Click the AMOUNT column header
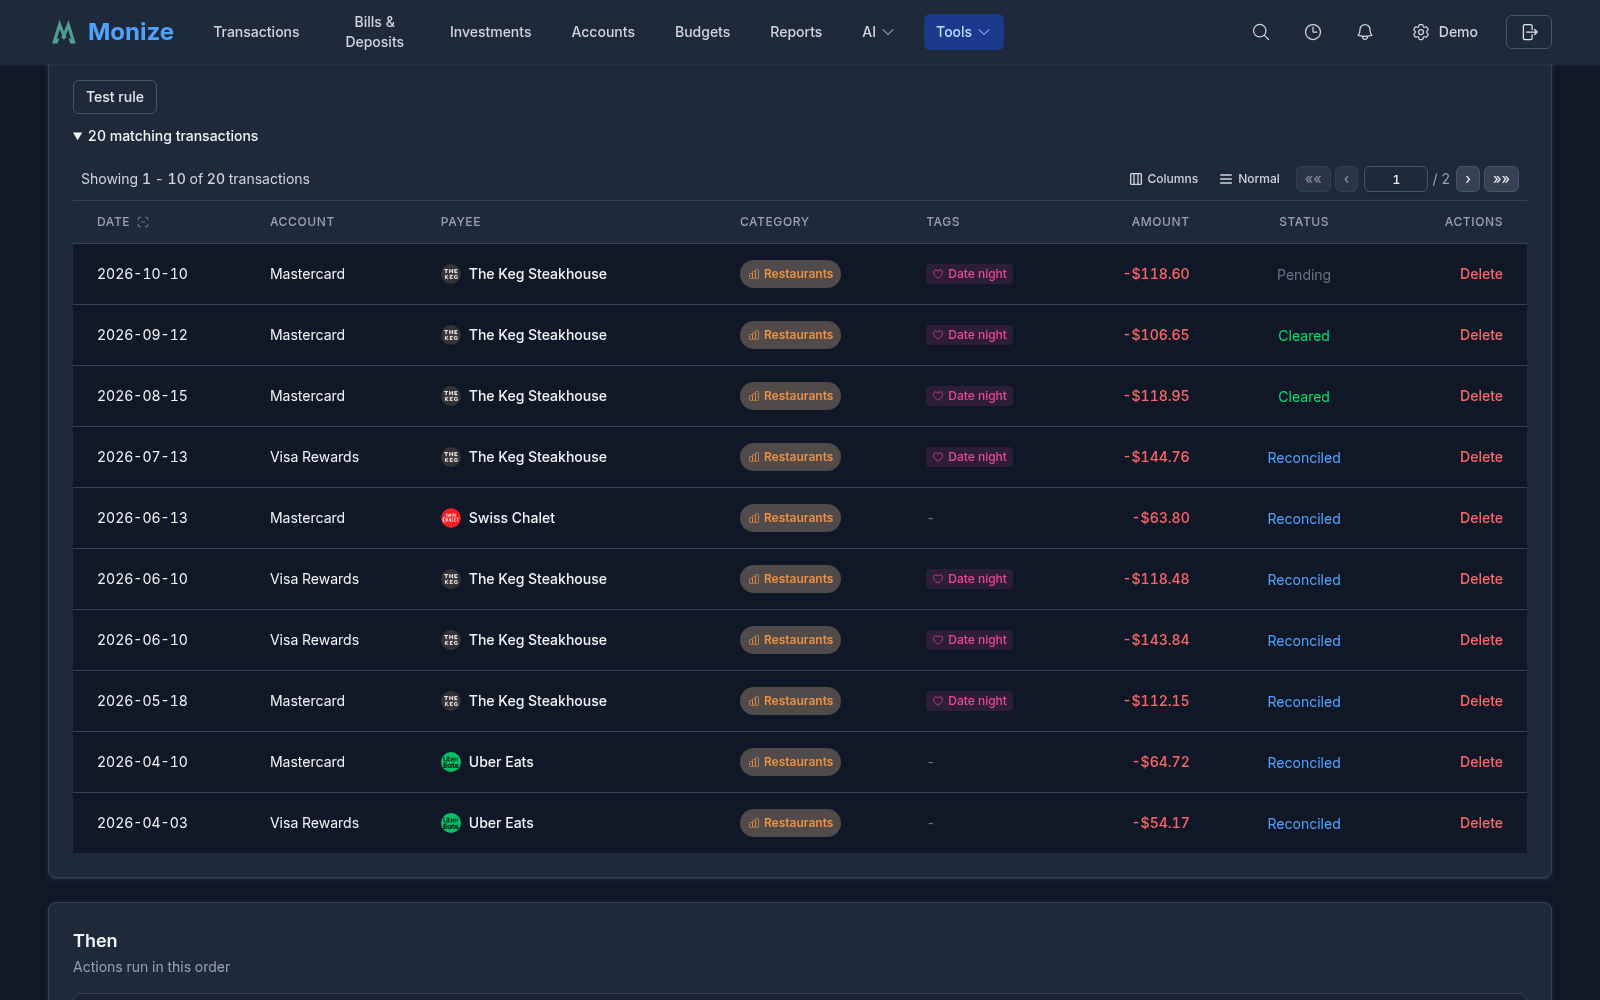Screen dimensions: 1600x1000 (1160, 222)
